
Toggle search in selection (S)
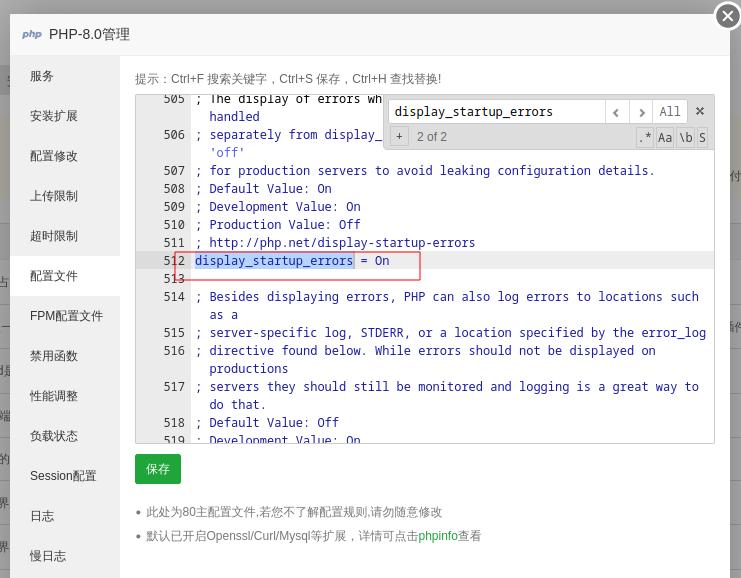point(702,138)
